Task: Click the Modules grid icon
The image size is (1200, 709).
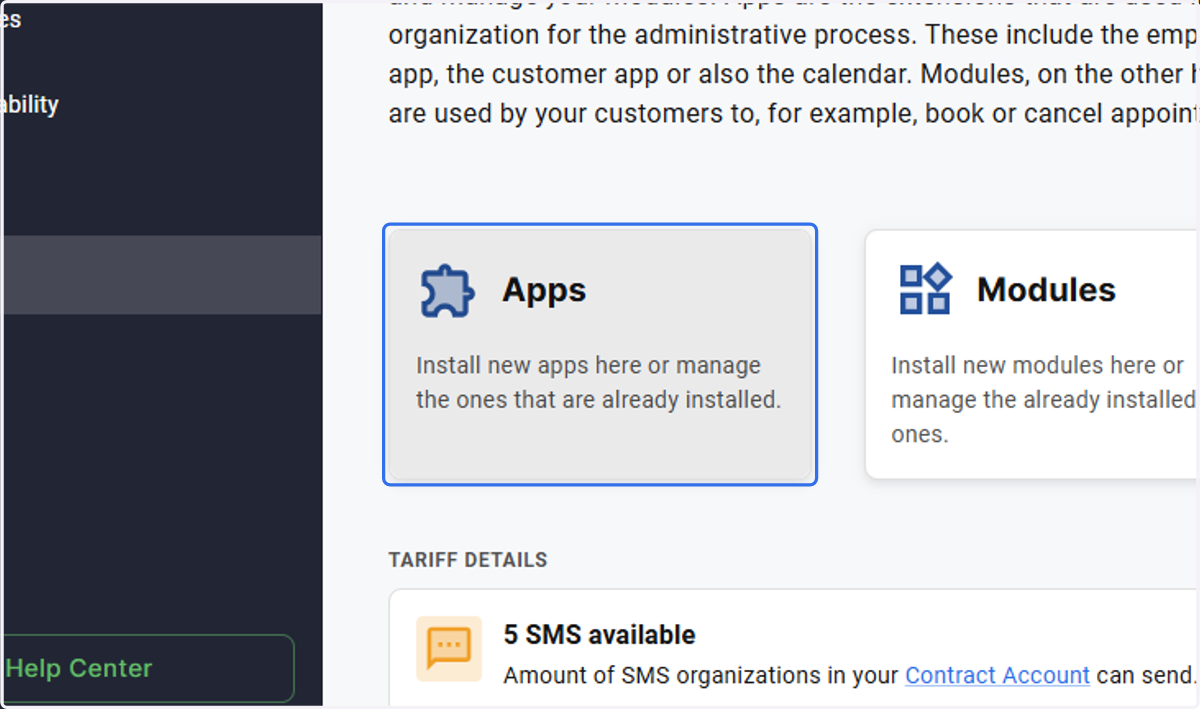Action: (925, 289)
